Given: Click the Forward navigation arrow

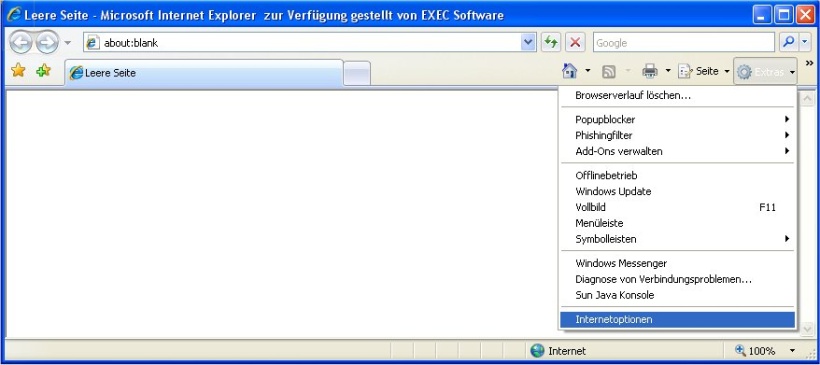Looking at the screenshot, I should coord(48,42).
